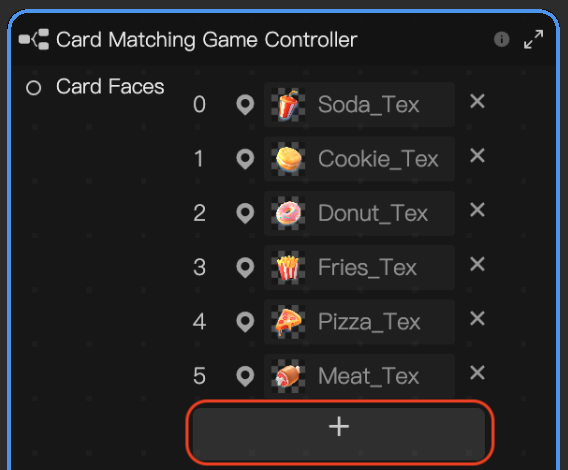The width and height of the screenshot is (568, 470).
Task: Remove the Soda_Tex entry
Action: [x=477, y=101]
